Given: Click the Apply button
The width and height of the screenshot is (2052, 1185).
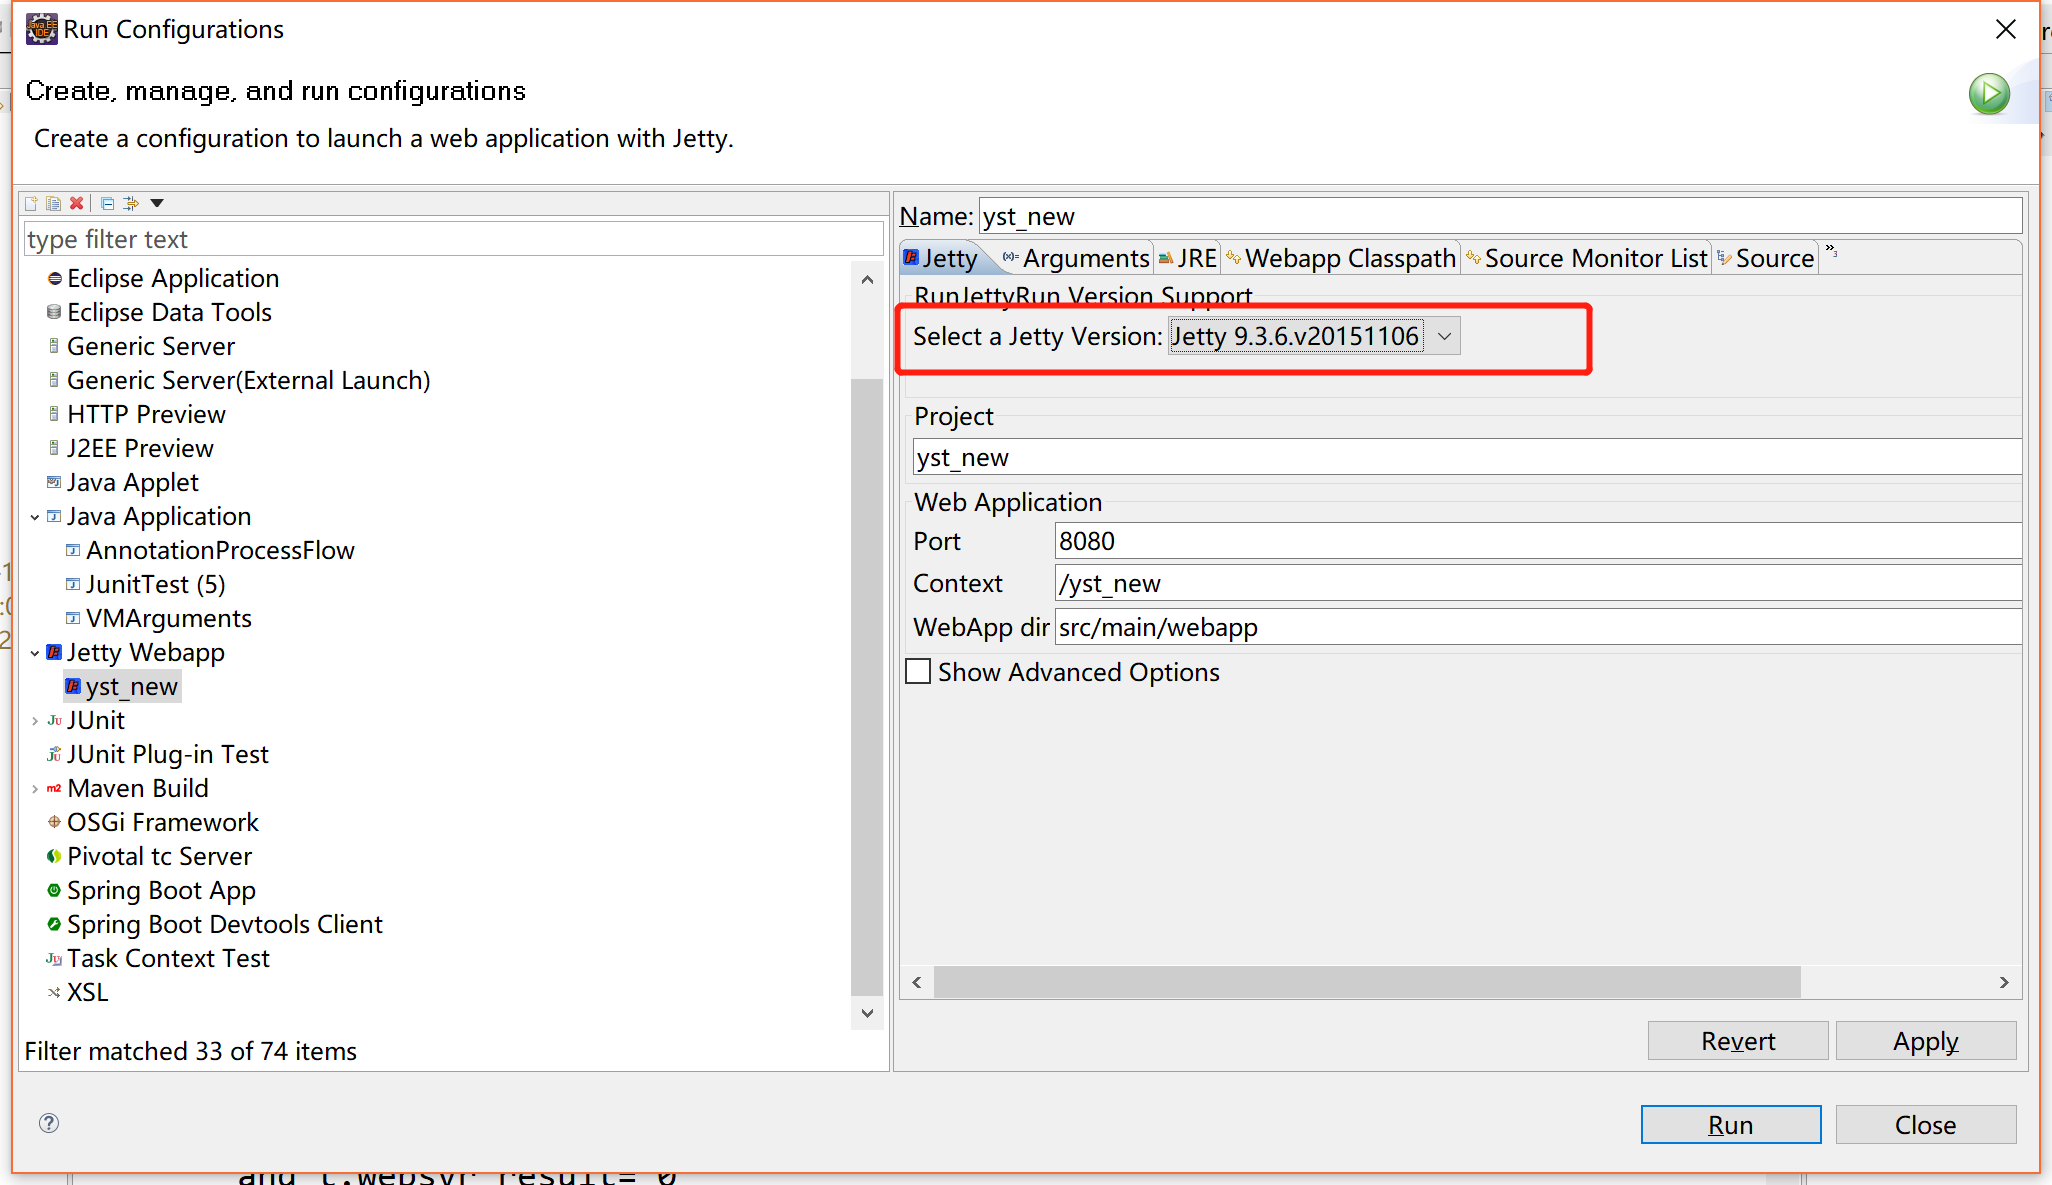Looking at the screenshot, I should (x=1926, y=1041).
